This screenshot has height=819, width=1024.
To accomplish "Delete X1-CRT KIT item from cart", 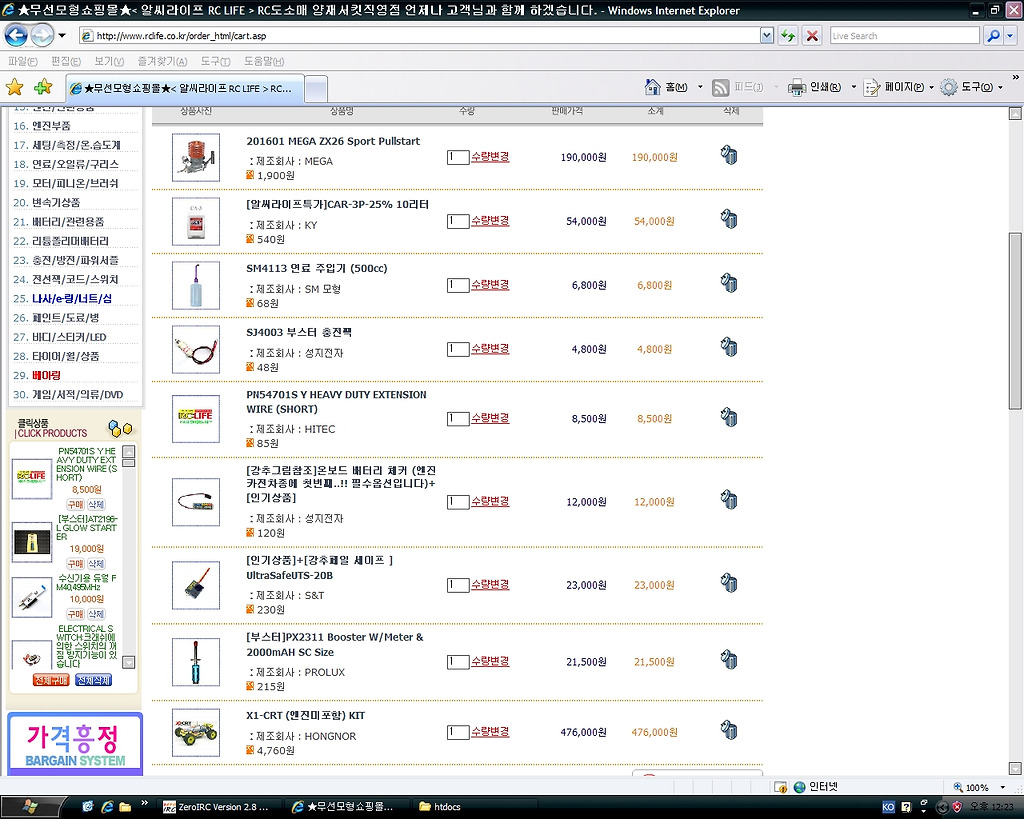I will pyautogui.click(x=729, y=730).
